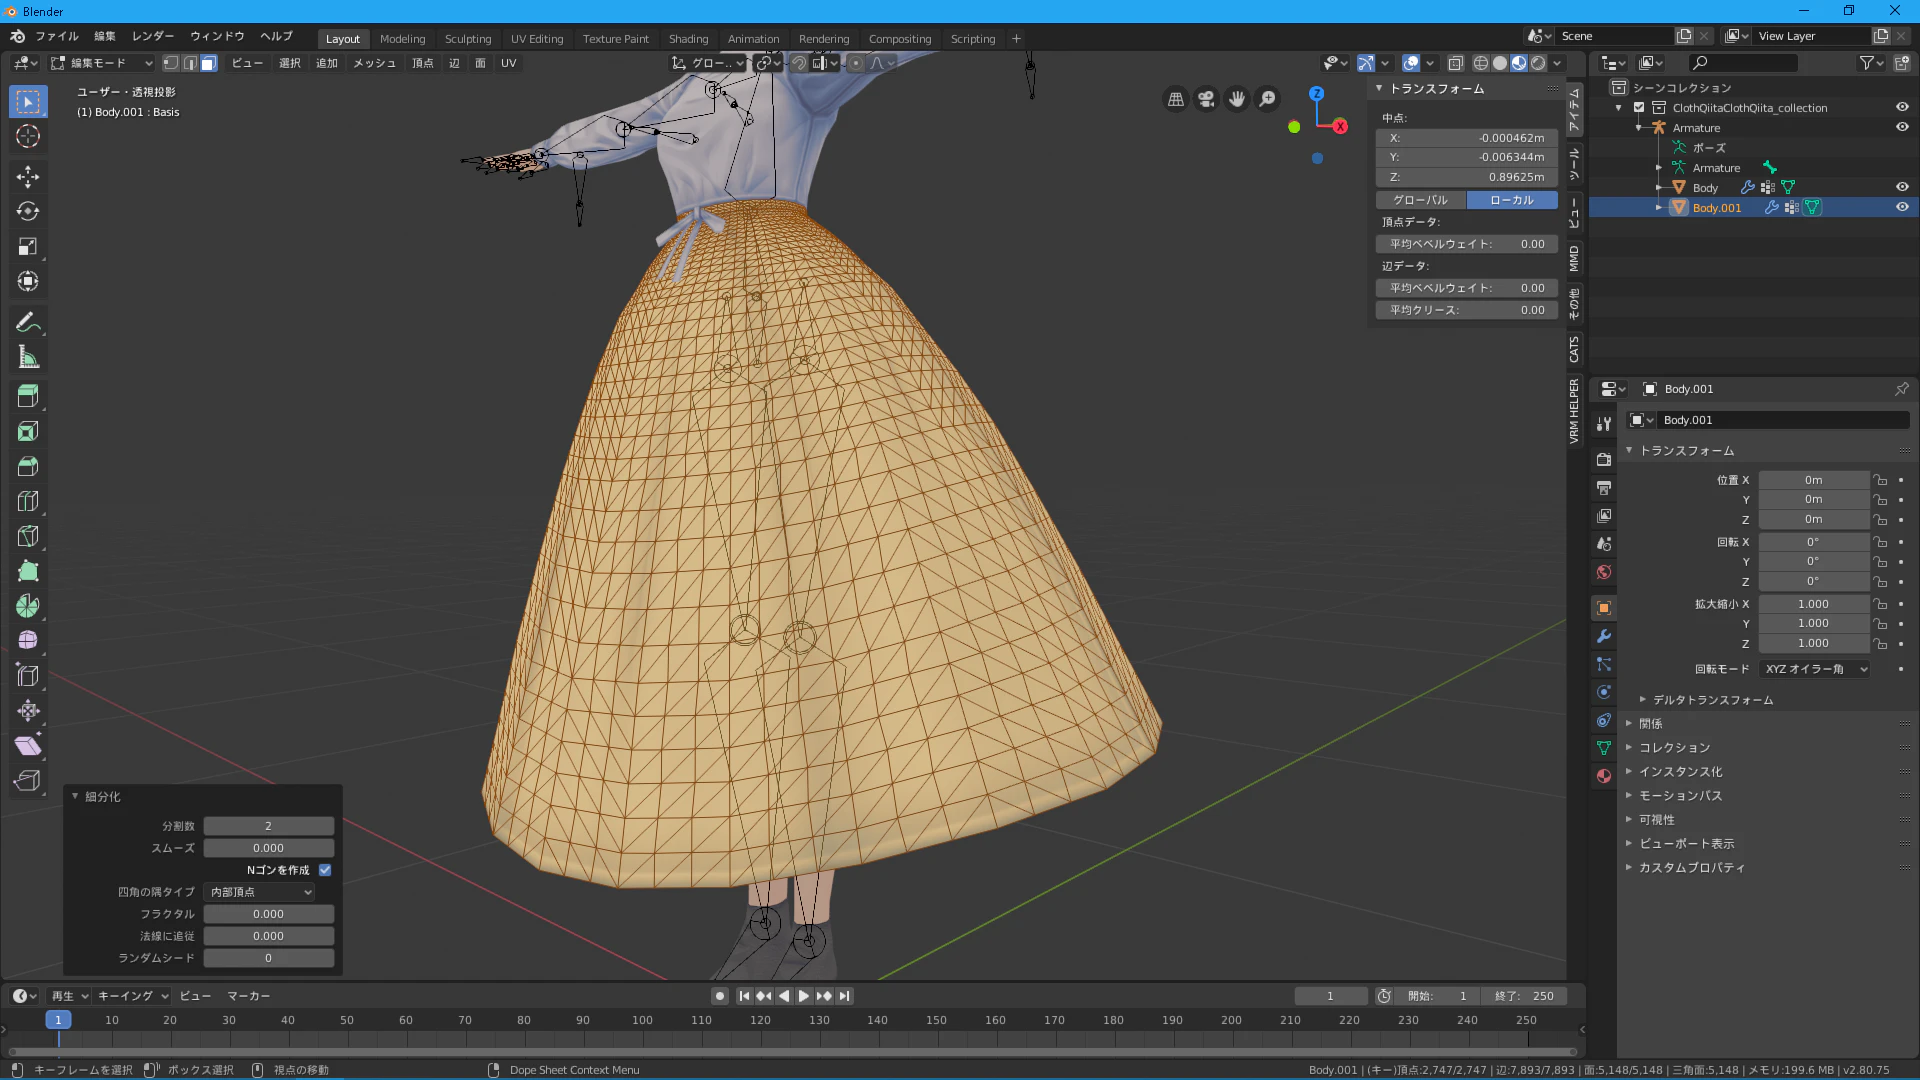Select the Scale tool
The height and width of the screenshot is (1080, 1920).
point(28,247)
